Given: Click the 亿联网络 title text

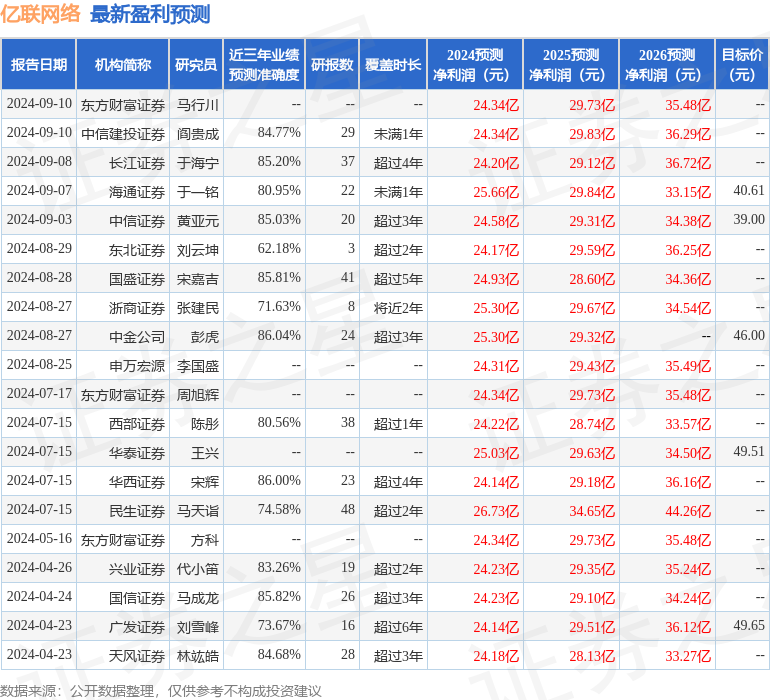Looking at the screenshot, I should coord(40,13).
